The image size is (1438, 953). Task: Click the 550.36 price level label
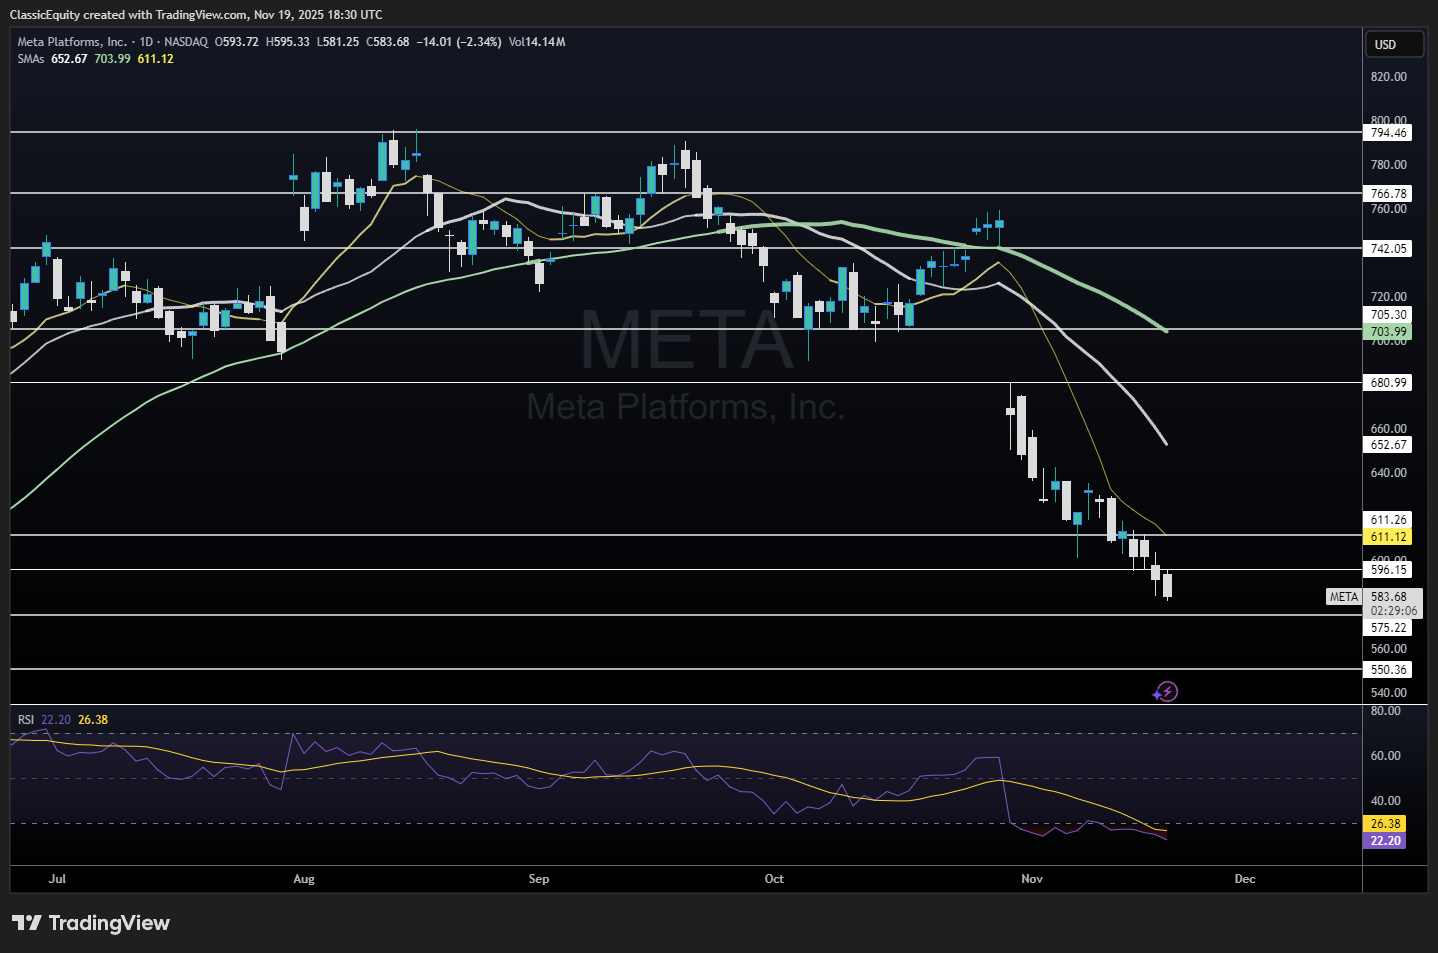(1388, 670)
